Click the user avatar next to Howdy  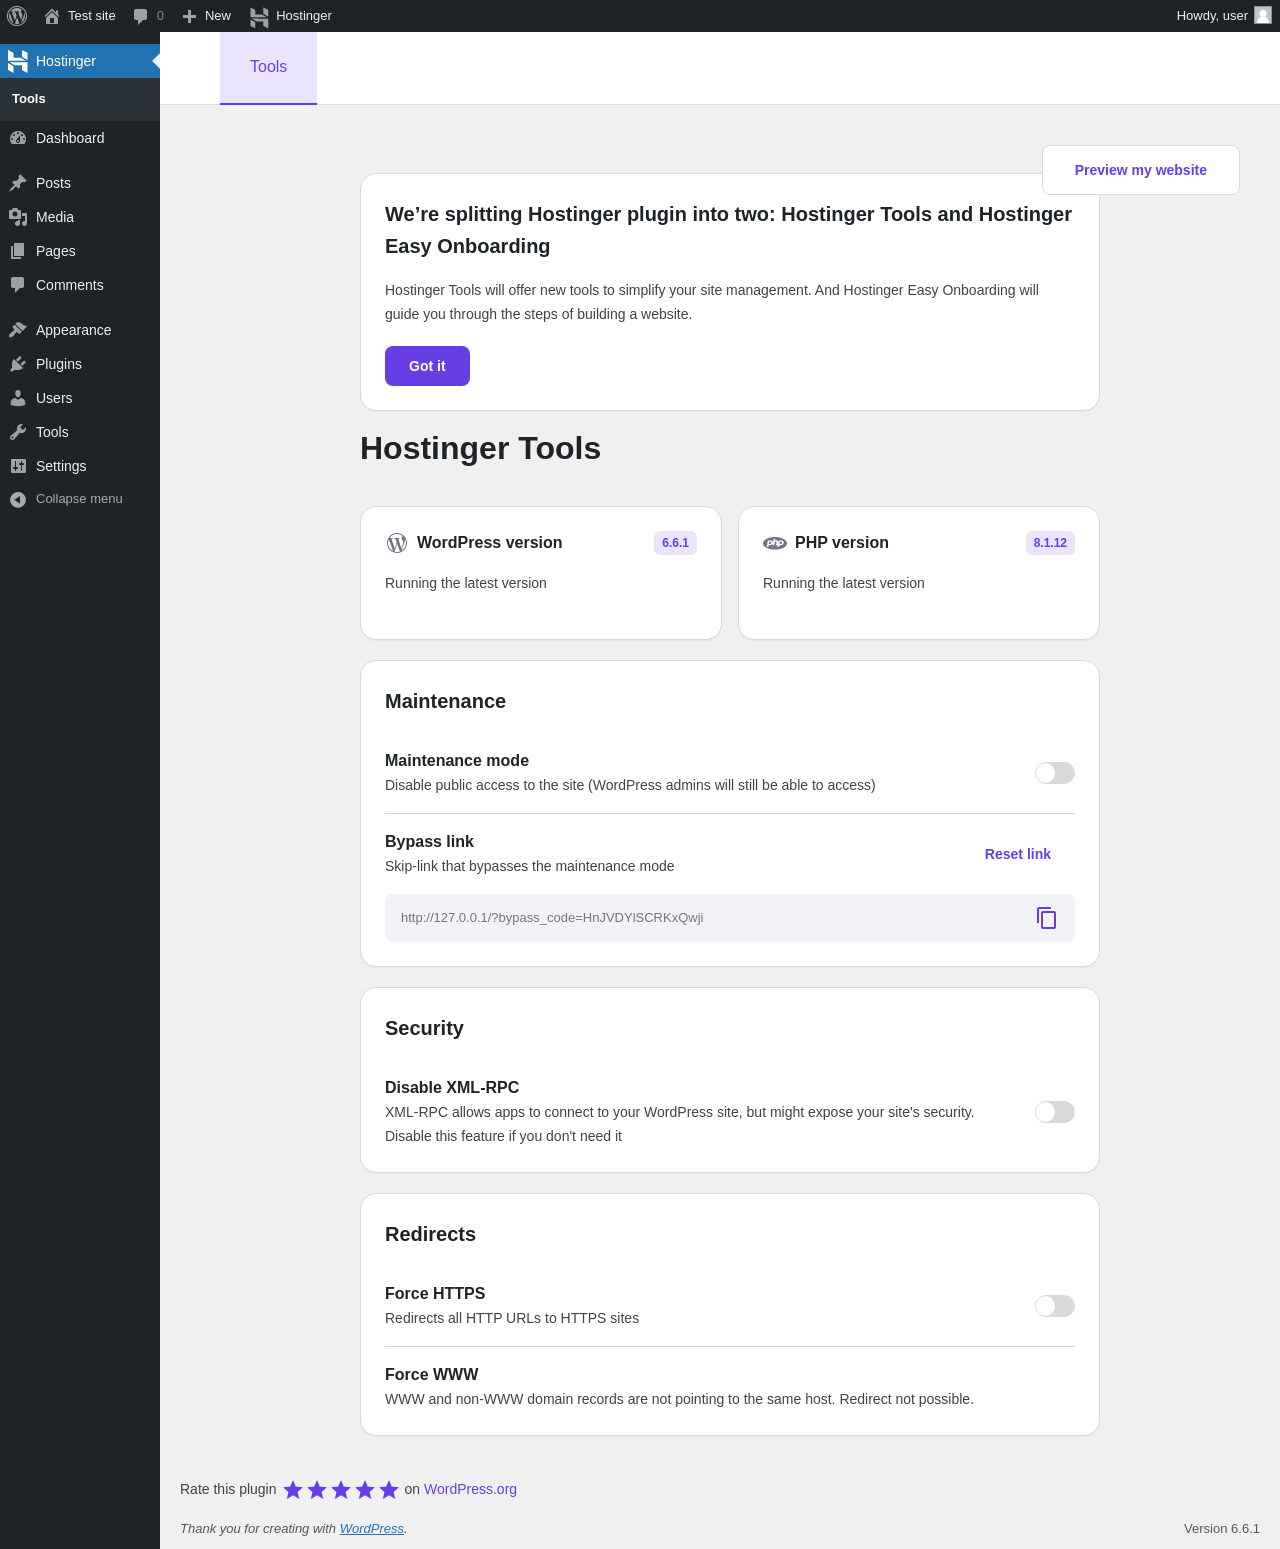coord(1263,15)
